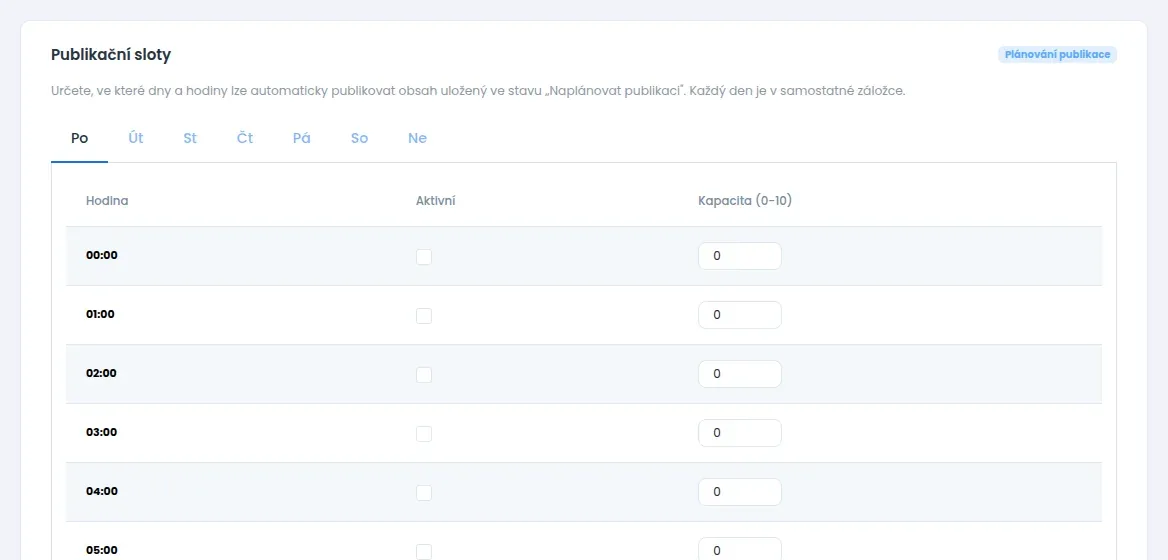The height and width of the screenshot is (560, 1168).
Task: Click the Hodina column header
Action: pyautogui.click(x=107, y=201)
